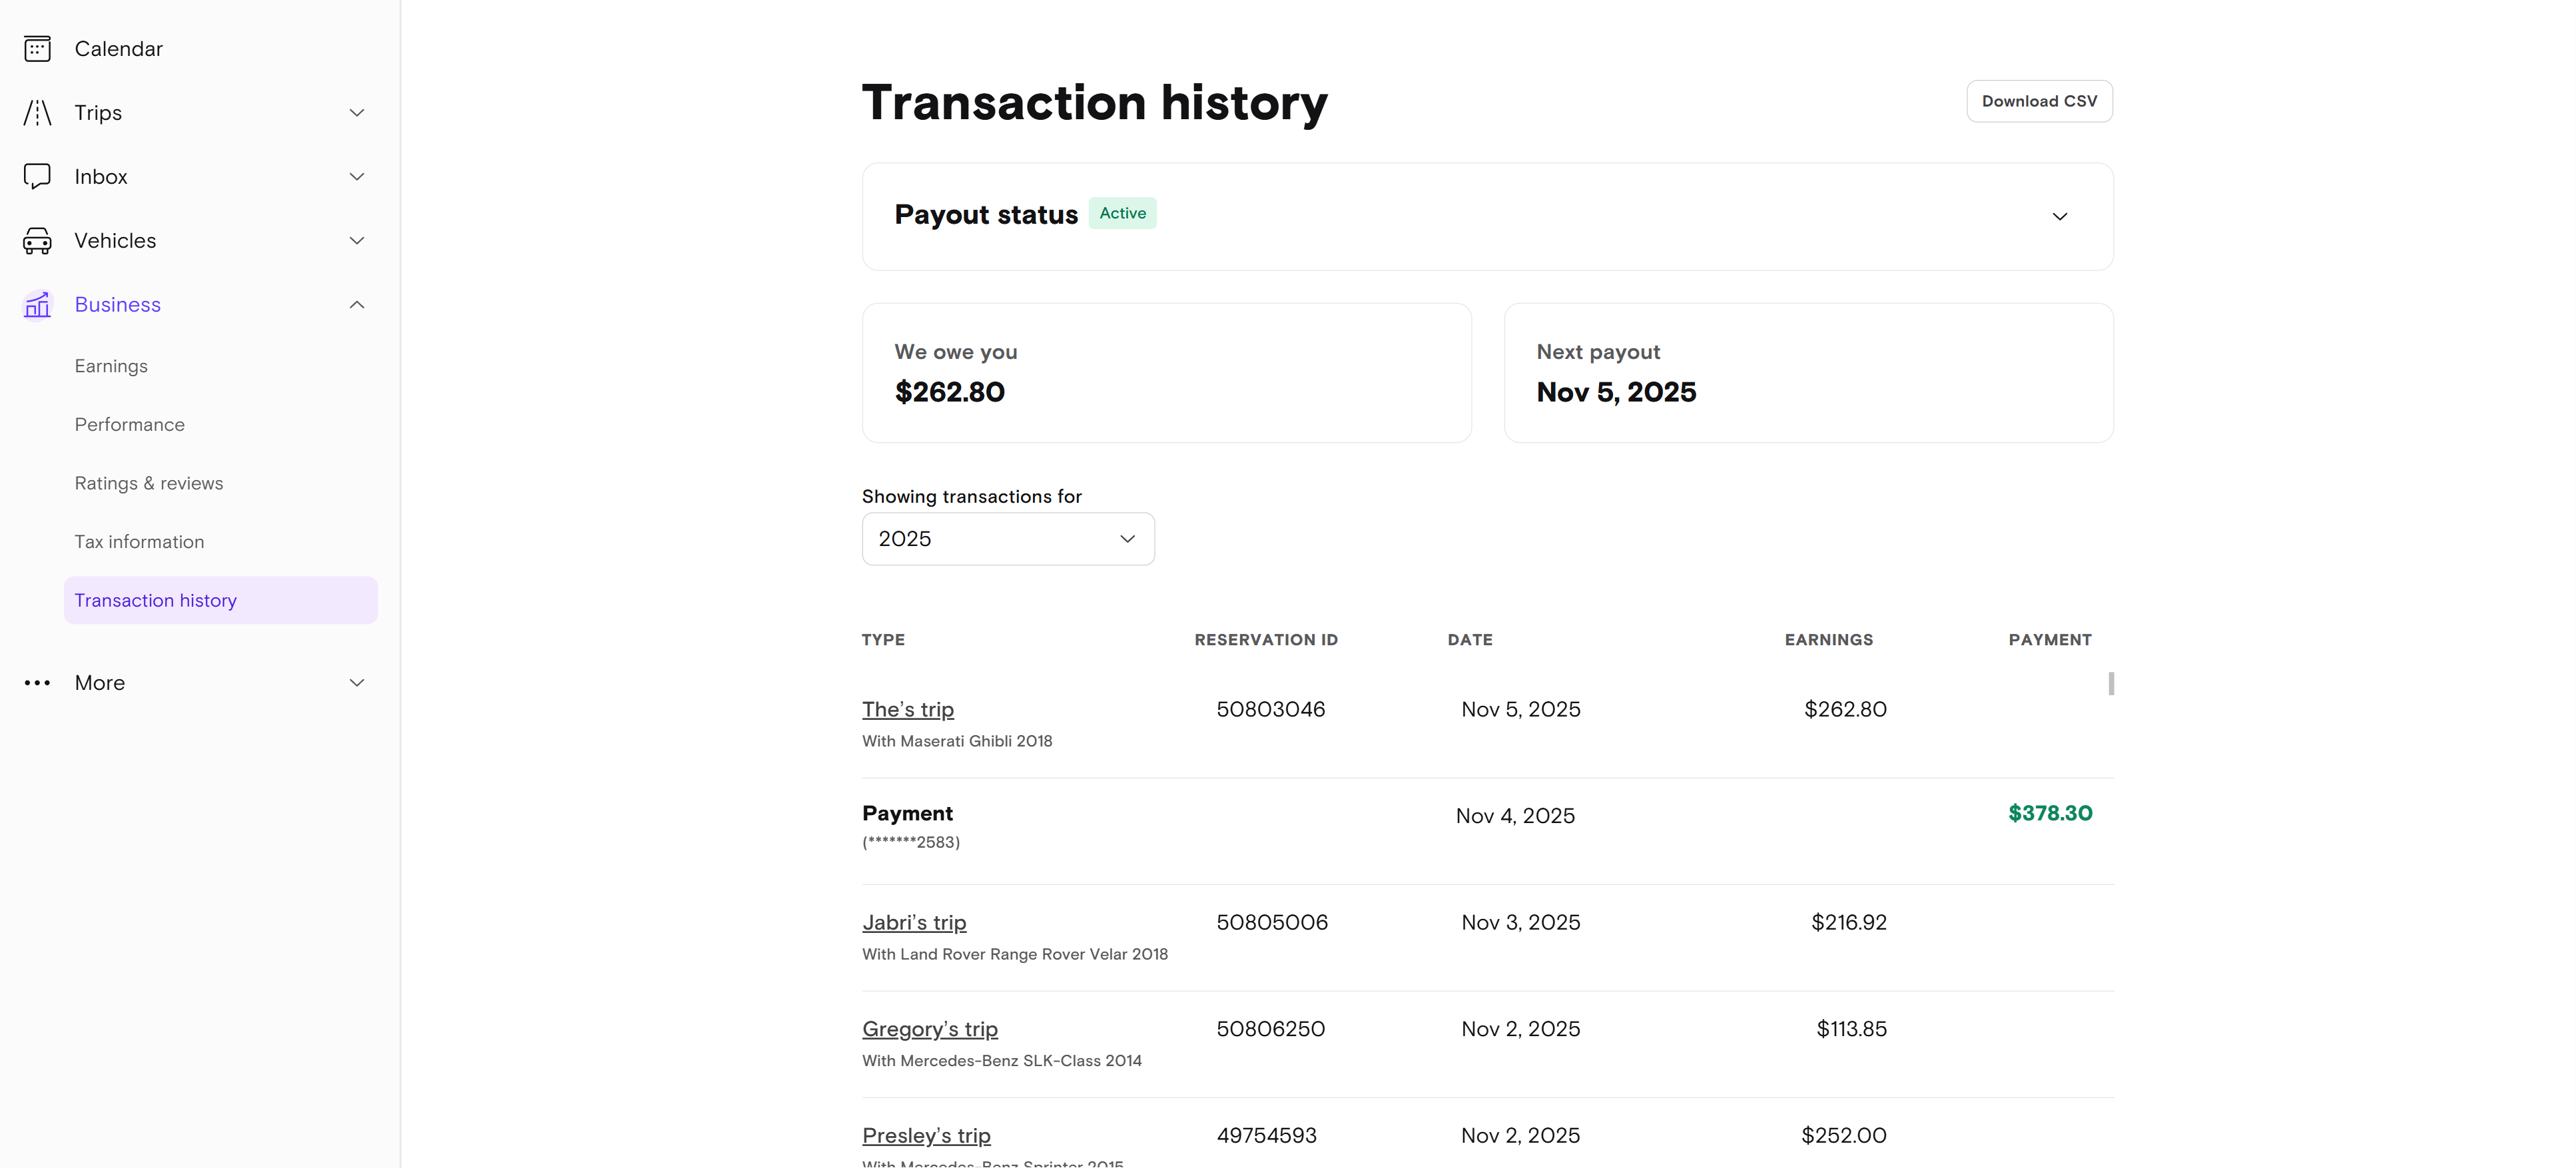Open the Calendar icon in the sidebar
This screenshot has width=2576, height=1168.
click(x=37, y=48)
